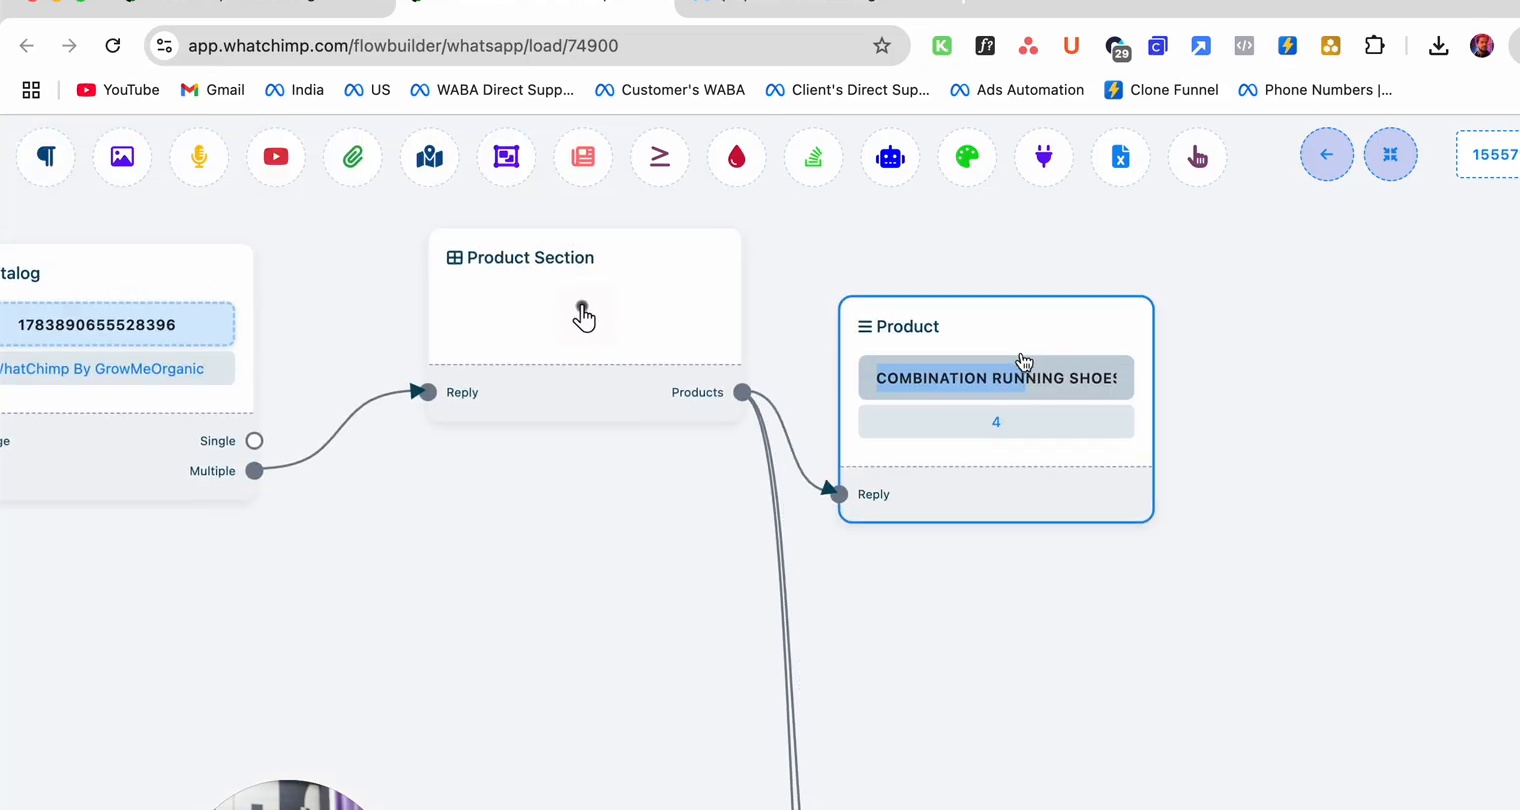Click the back arrow canvas button
The width and height of the screenshot is (1520, 810).
click(x=1327, y=154)
